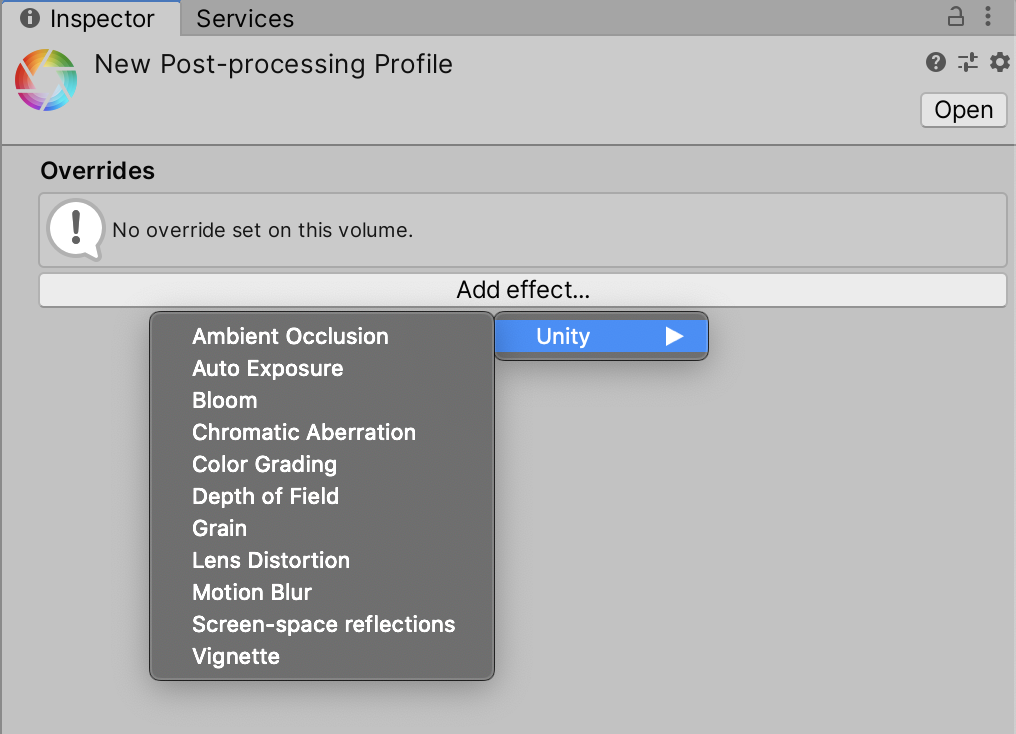Viewport: 1016px width, 734px height.
Task: Click the Chromatic Aberration entry
Action: pyautogui.click(x=304, y=432)
